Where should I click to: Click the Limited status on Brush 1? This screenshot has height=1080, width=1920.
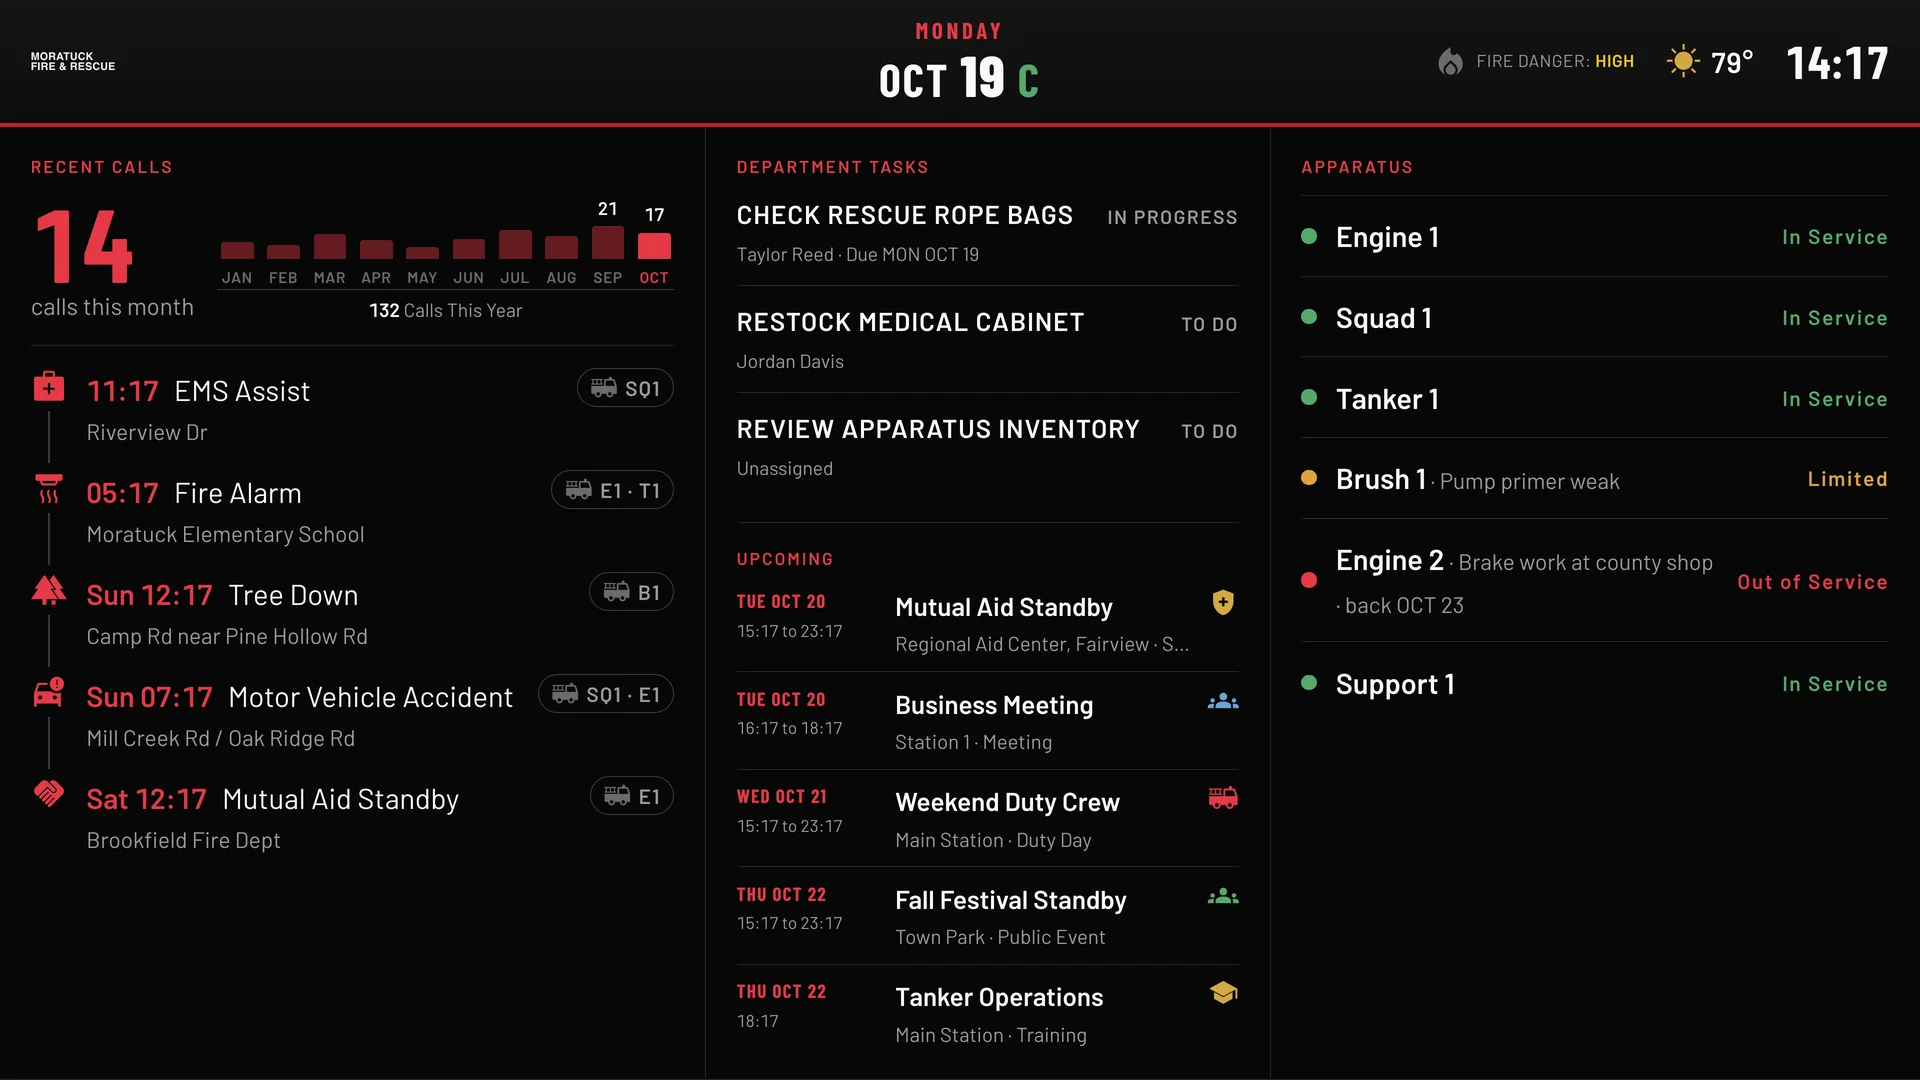1847,479
